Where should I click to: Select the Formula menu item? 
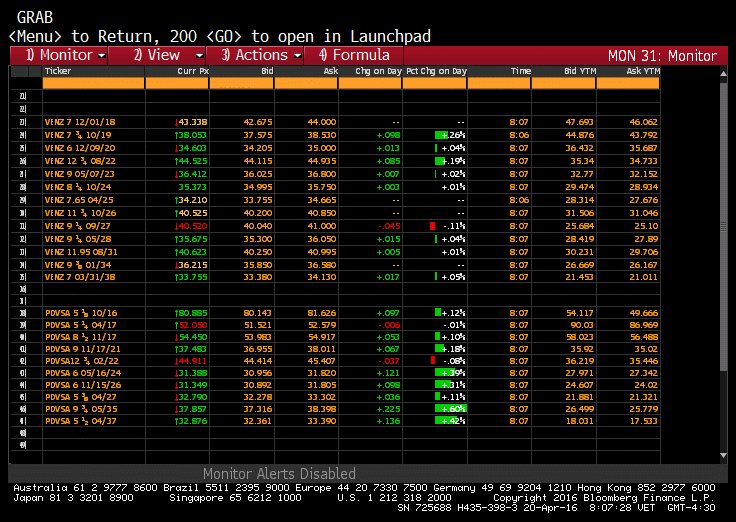click(353, 55)
